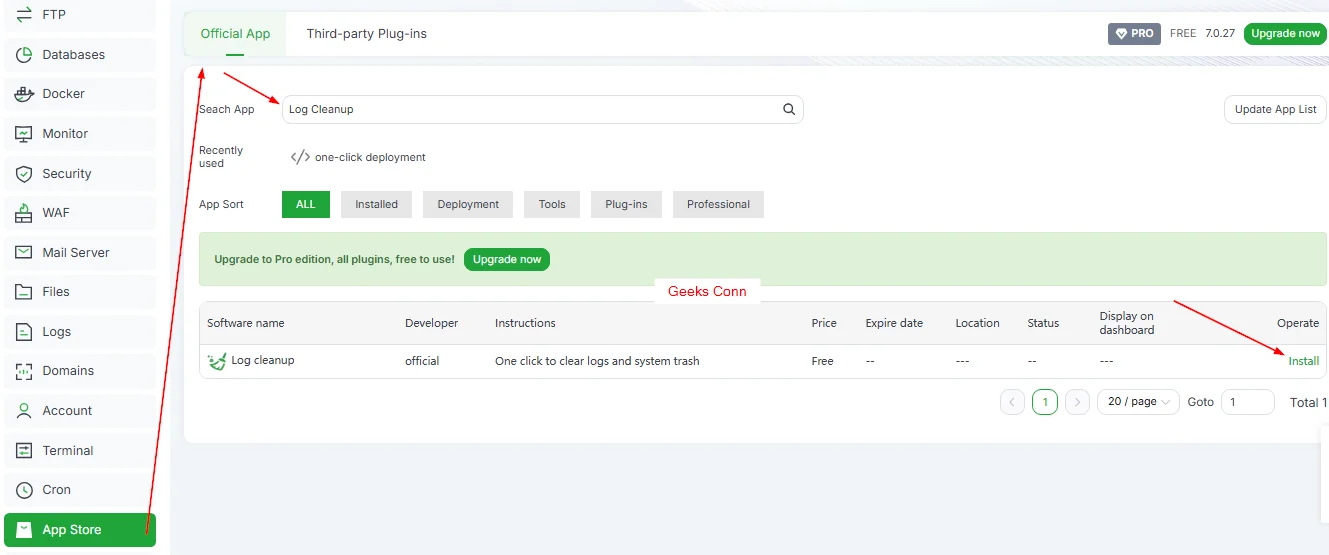Click the WAF firewall icon
The image size is (1329, 555).
(x=24, y=213)
